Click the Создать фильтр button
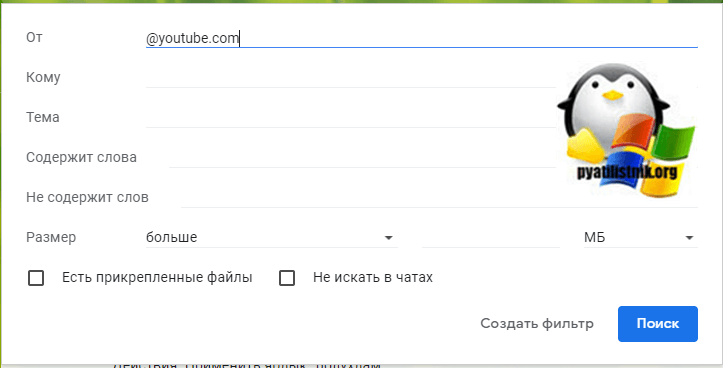 point(537,324)
